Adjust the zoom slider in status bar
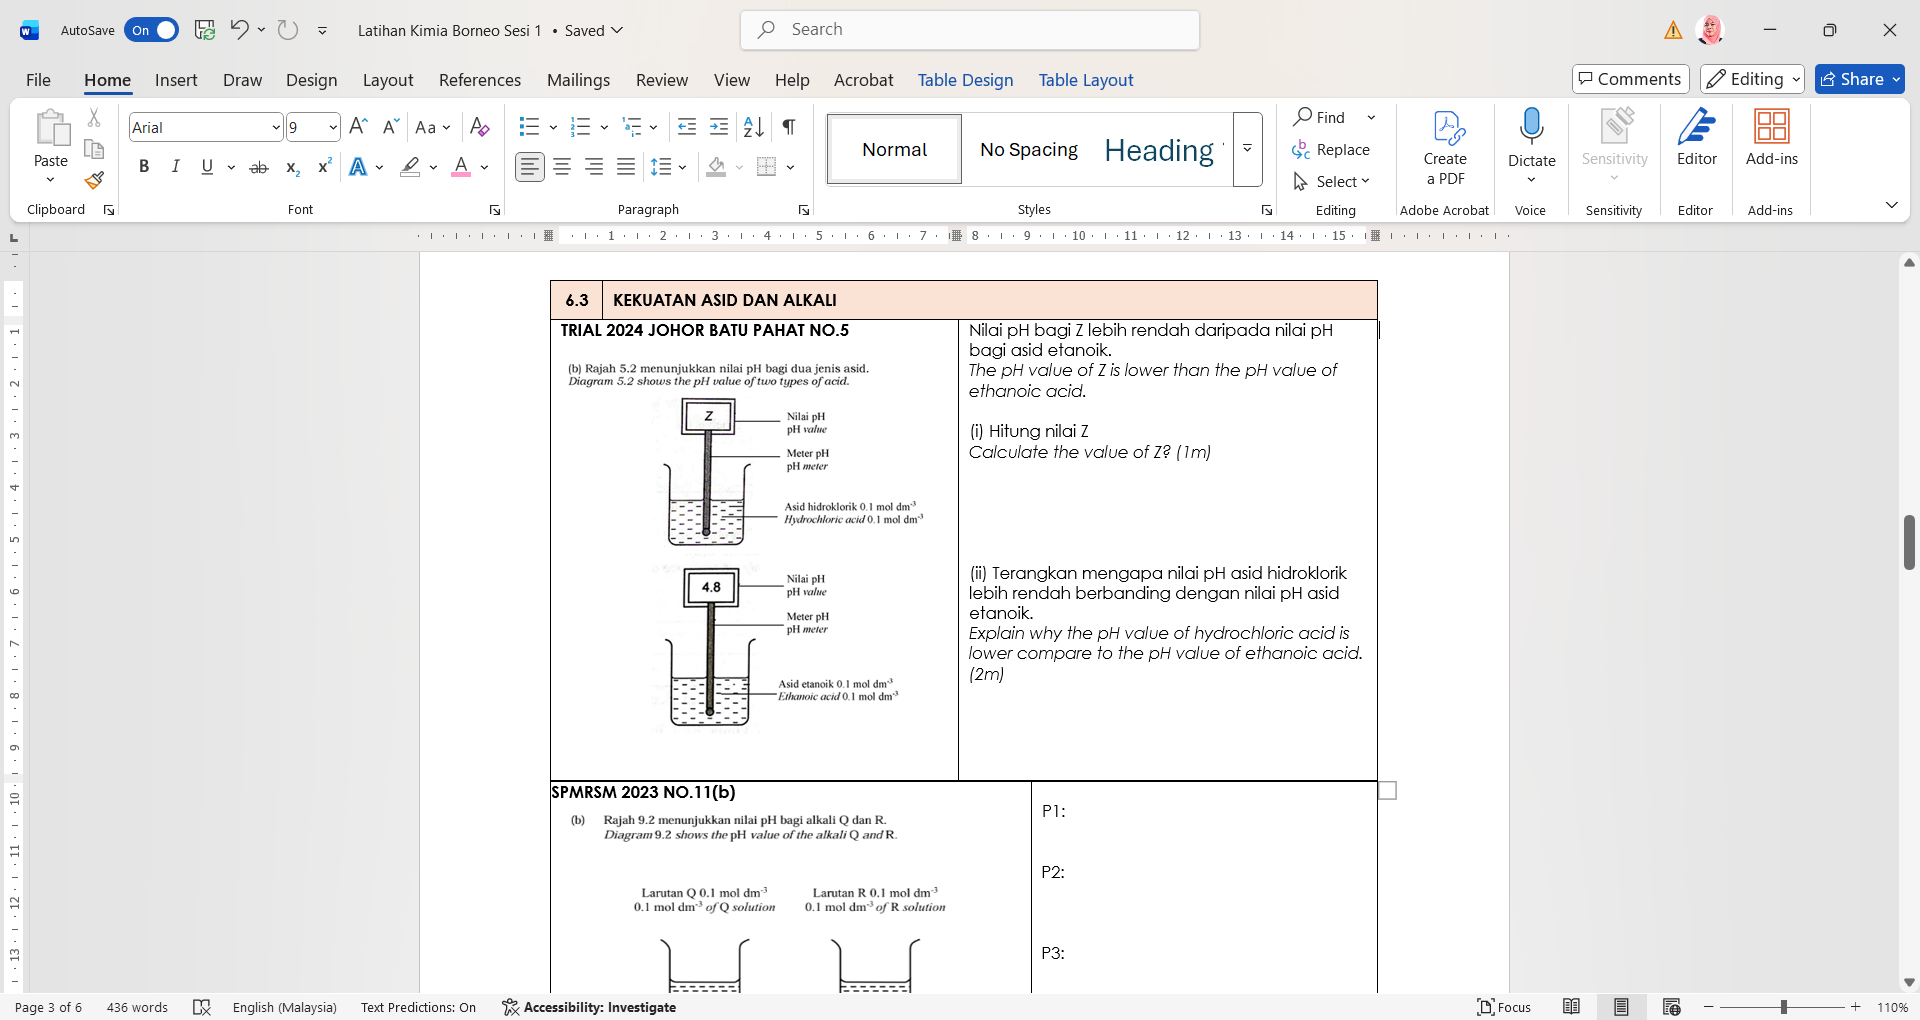The height and width of the screenshot is (1020, 1920). (x=1783, y=1007)
